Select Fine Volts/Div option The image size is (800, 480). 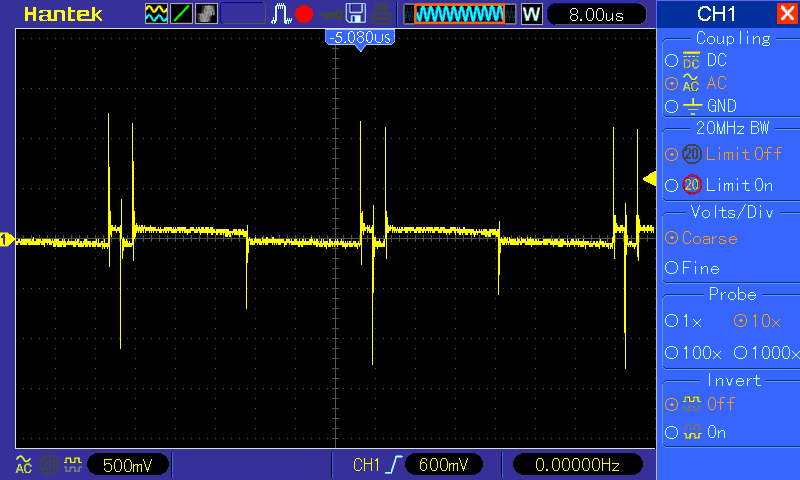coord(692,268)
